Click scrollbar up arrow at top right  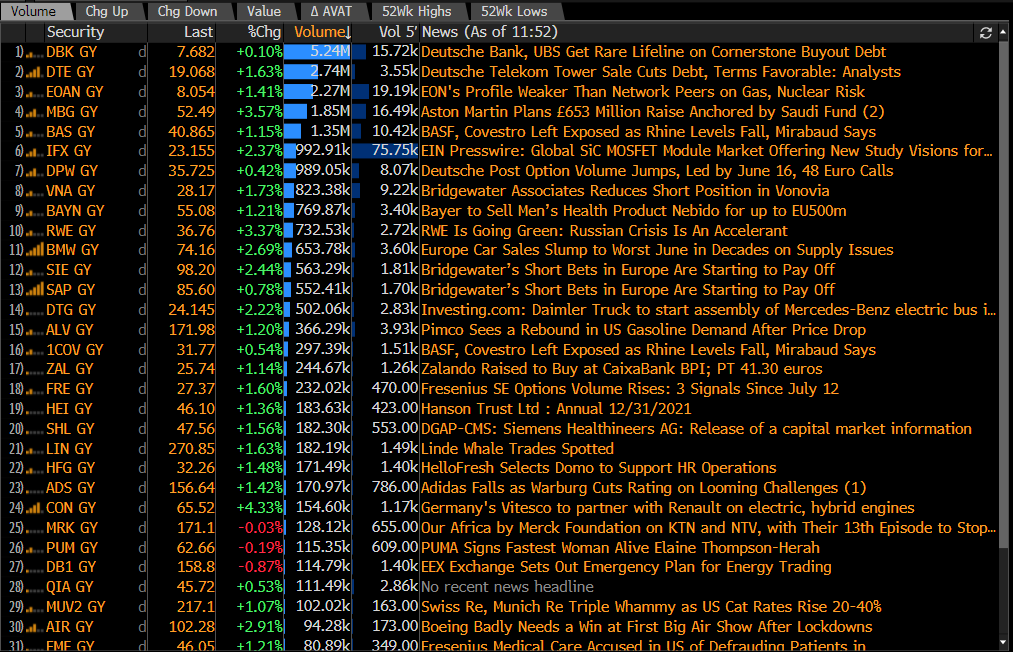click(x=1003, y=30)
